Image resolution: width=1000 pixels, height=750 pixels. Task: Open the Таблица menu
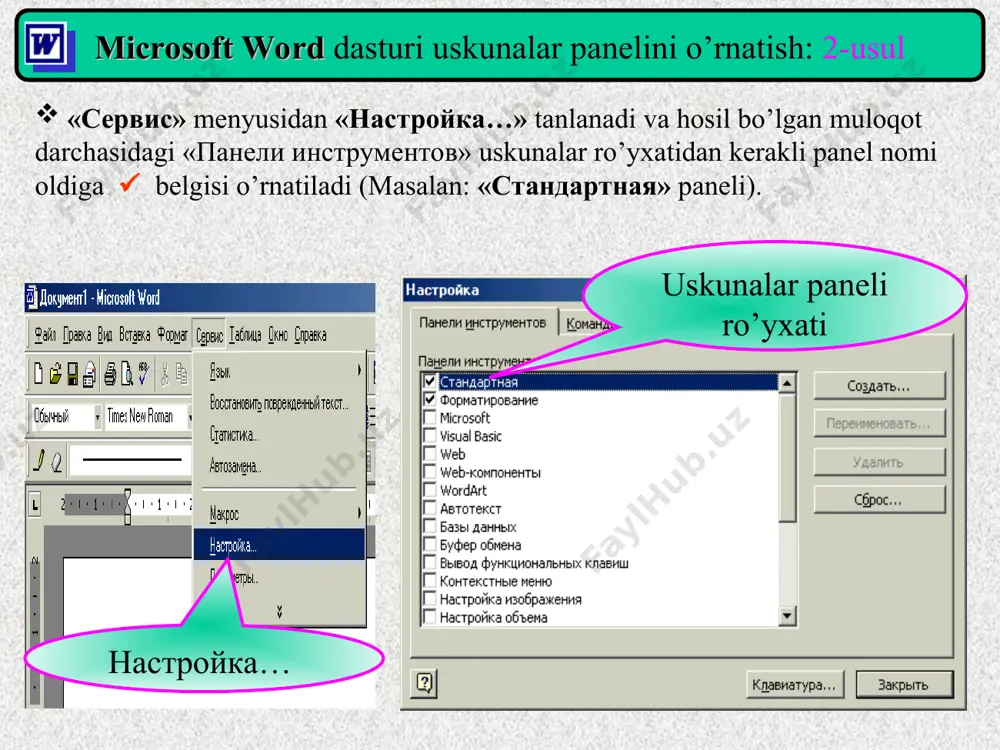click(245, 335)
